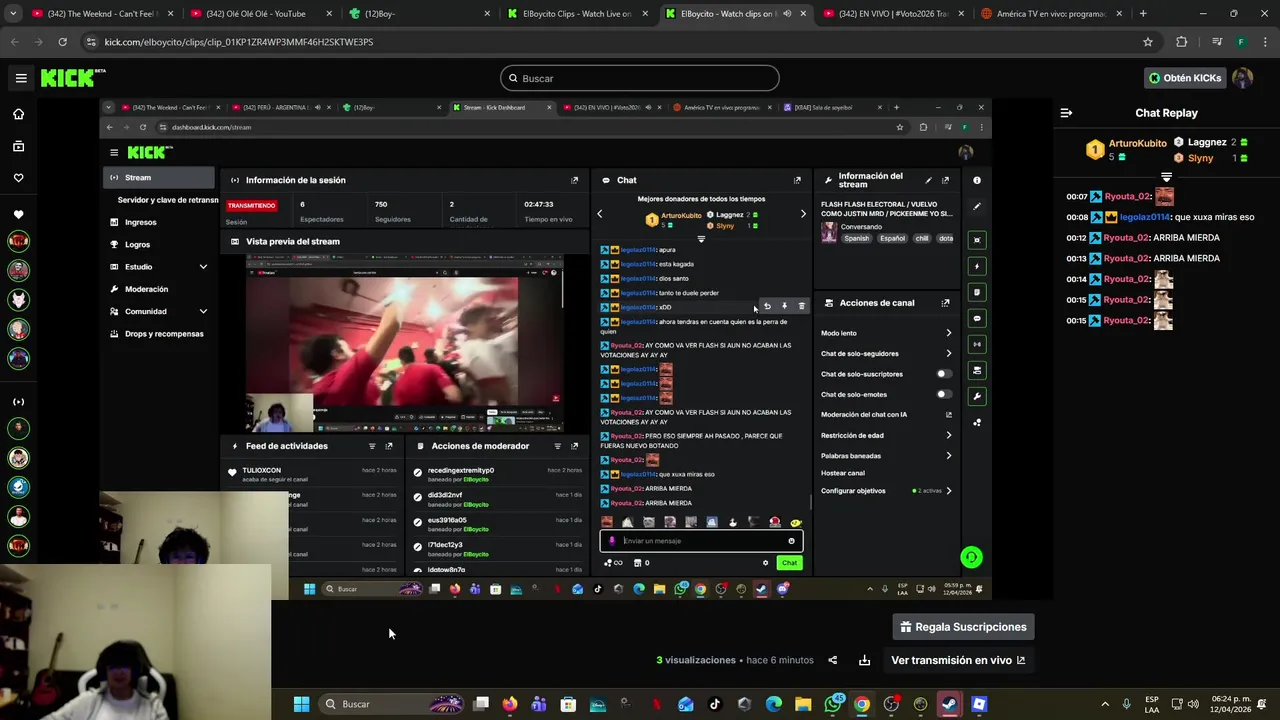Click into the Kick Buscar search field
The image size is (1280, 720).
640,78
